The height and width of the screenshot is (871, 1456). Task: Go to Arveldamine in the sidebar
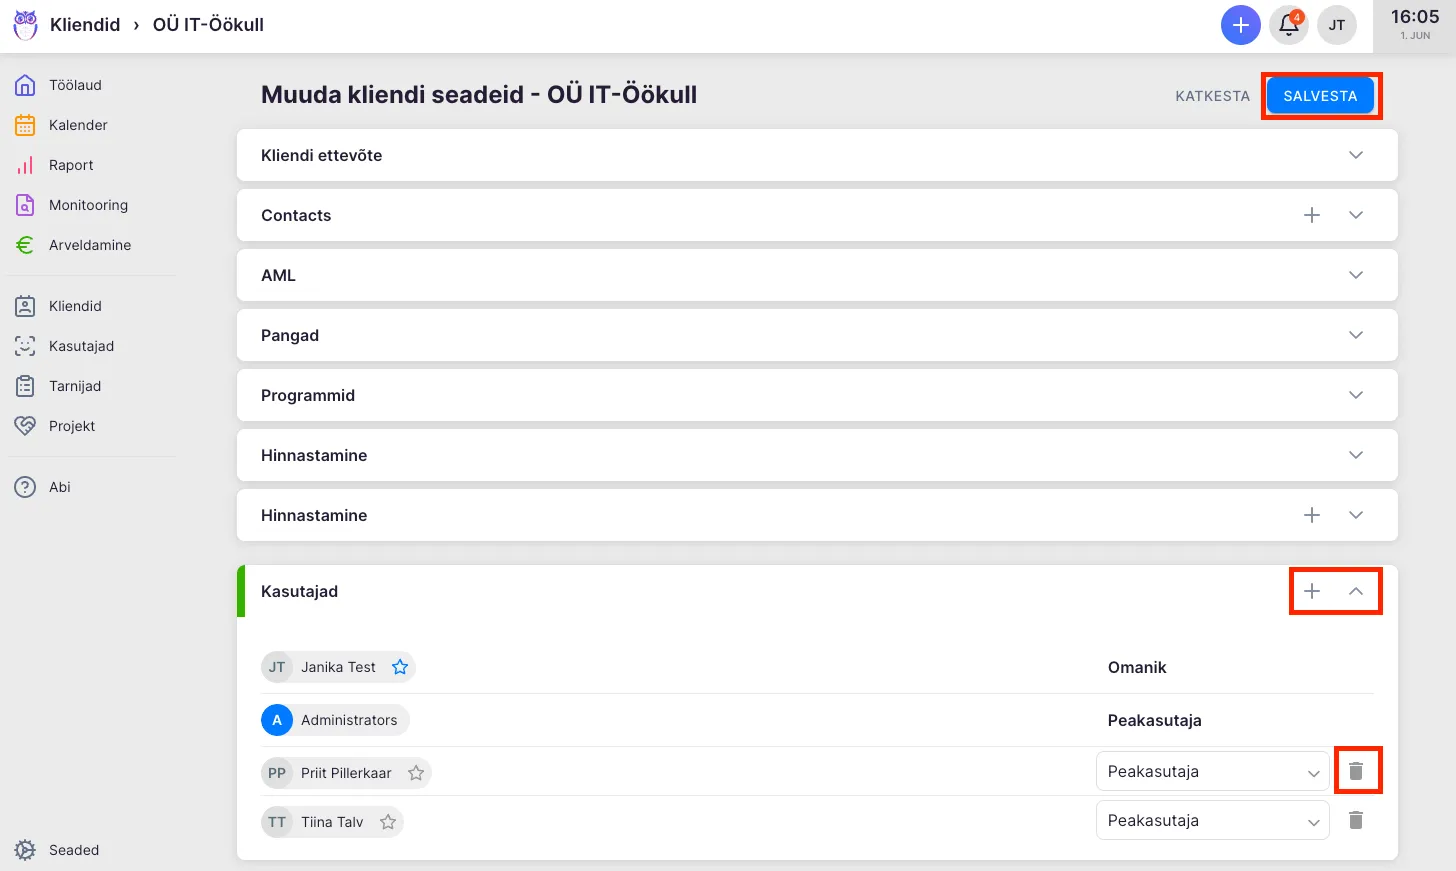click(89, 245)
